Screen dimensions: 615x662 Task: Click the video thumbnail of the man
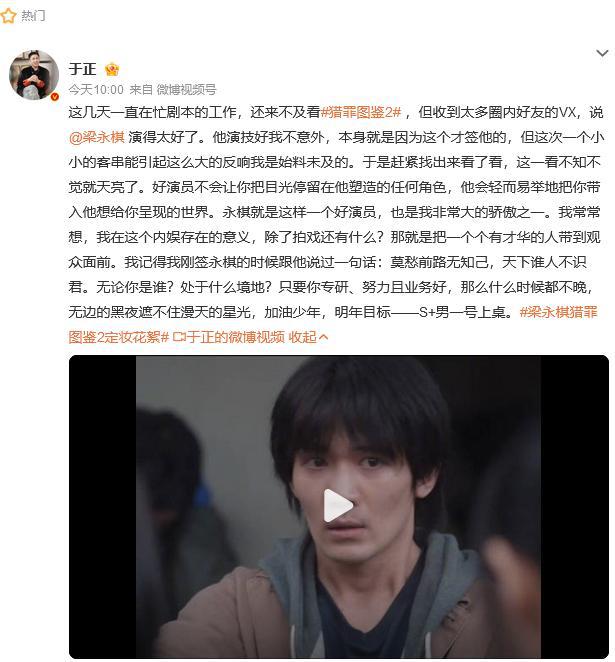(339, 507)
